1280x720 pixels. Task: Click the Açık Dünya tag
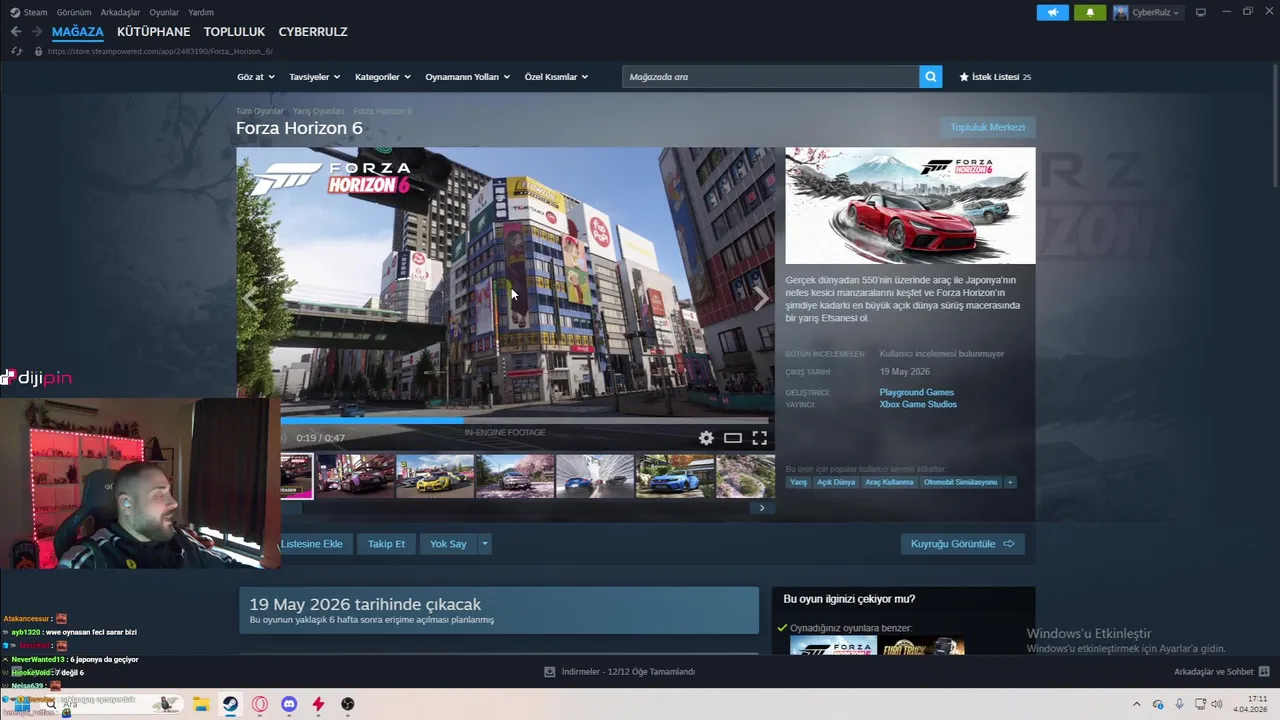click(836, 482)
